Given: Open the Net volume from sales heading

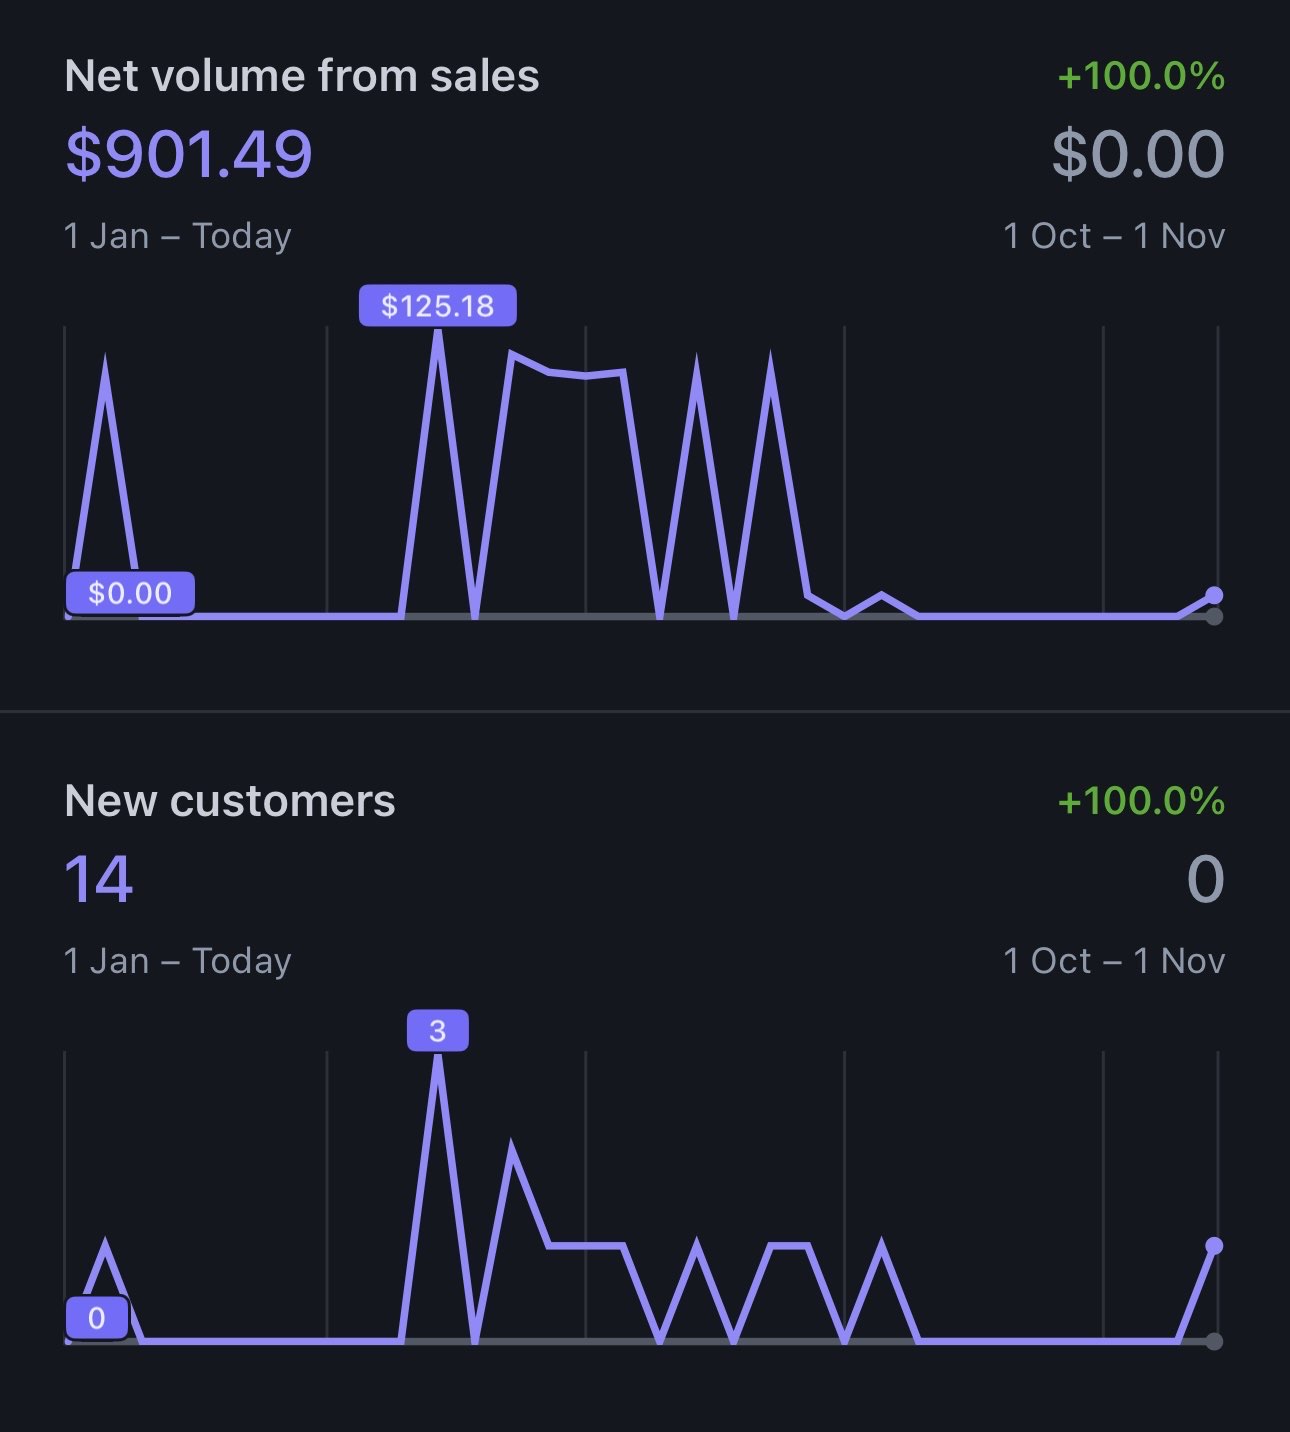Looking at the screenshot, I should pyautogui.click(x=301, y=76).
